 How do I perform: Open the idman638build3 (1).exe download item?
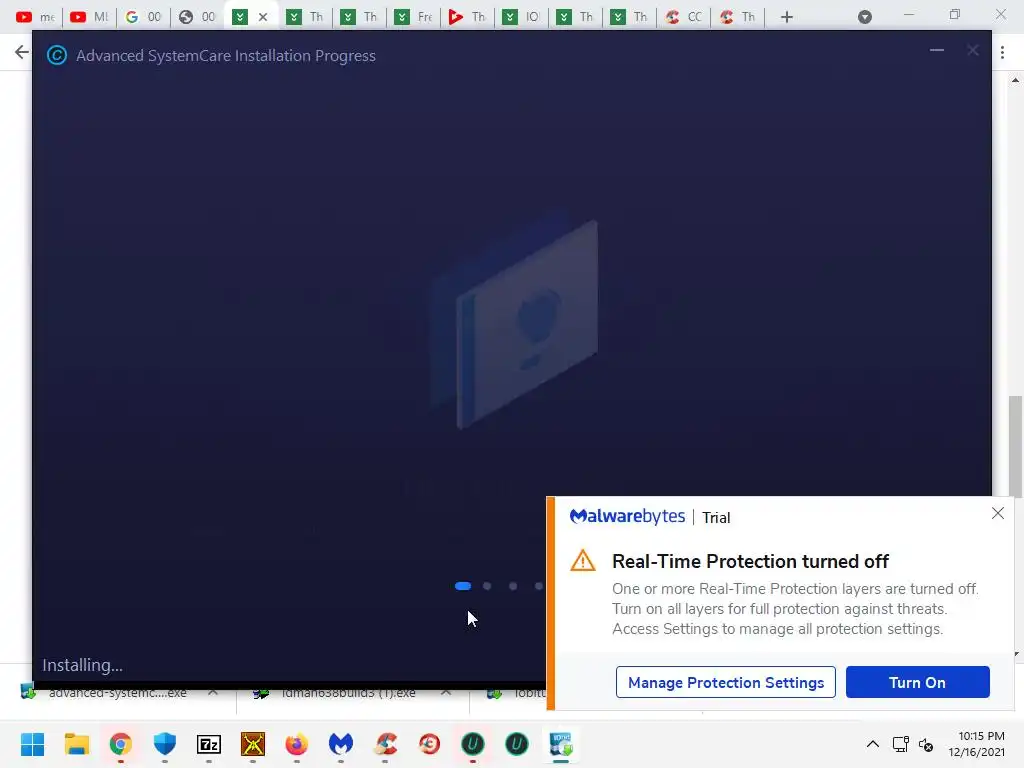pos(336,693)
